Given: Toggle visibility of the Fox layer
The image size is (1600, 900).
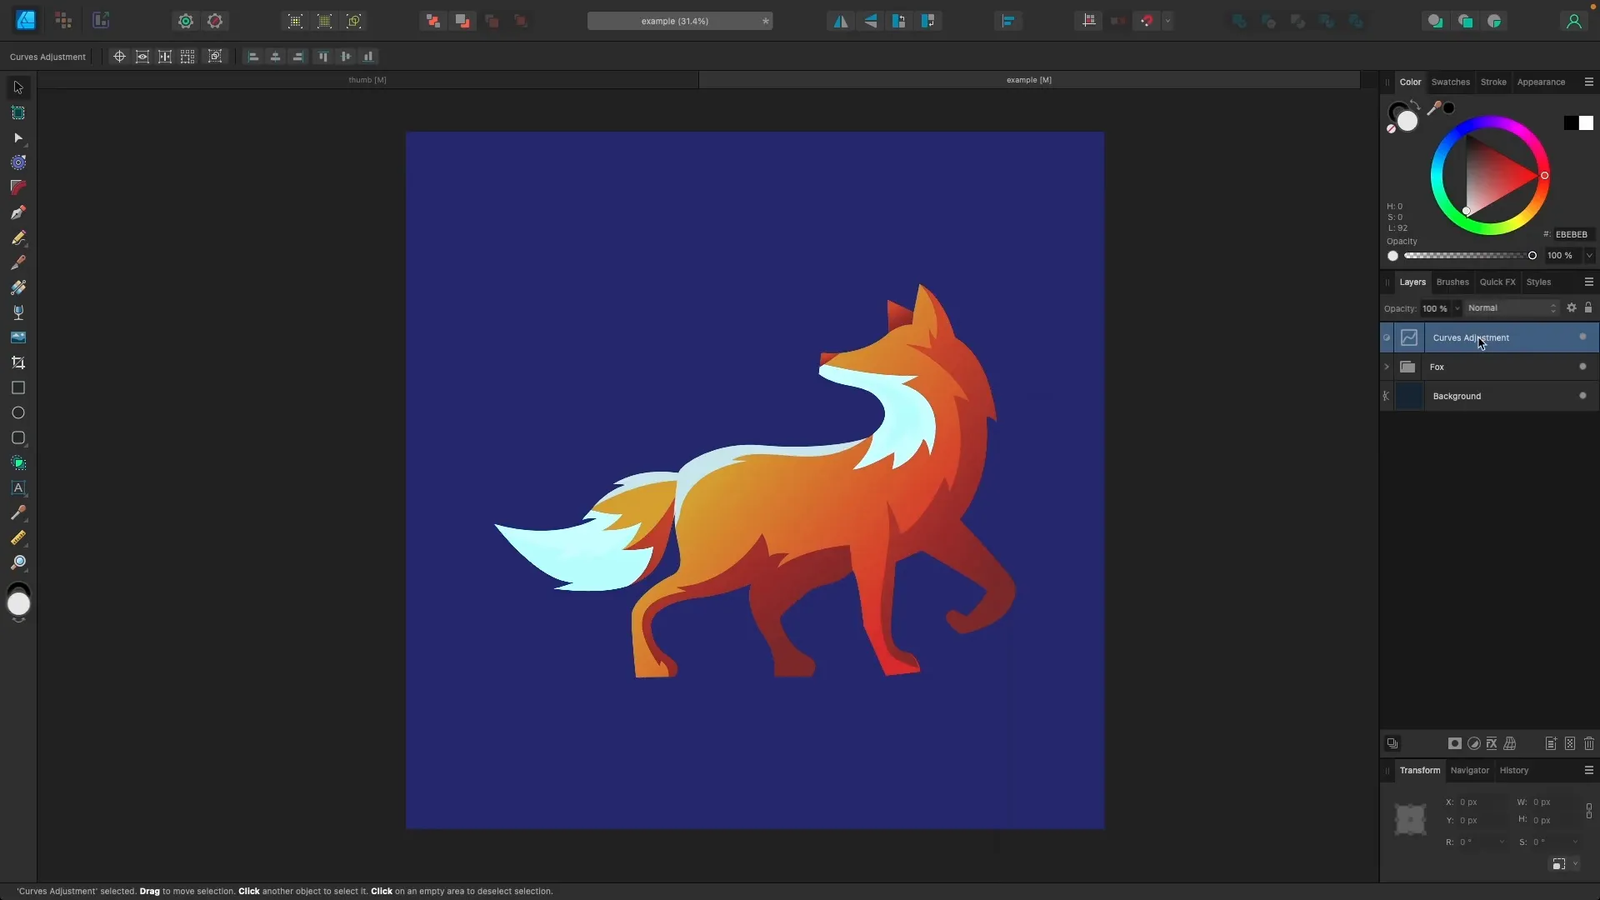Looking at the screenshot, I should point(1583,367).
